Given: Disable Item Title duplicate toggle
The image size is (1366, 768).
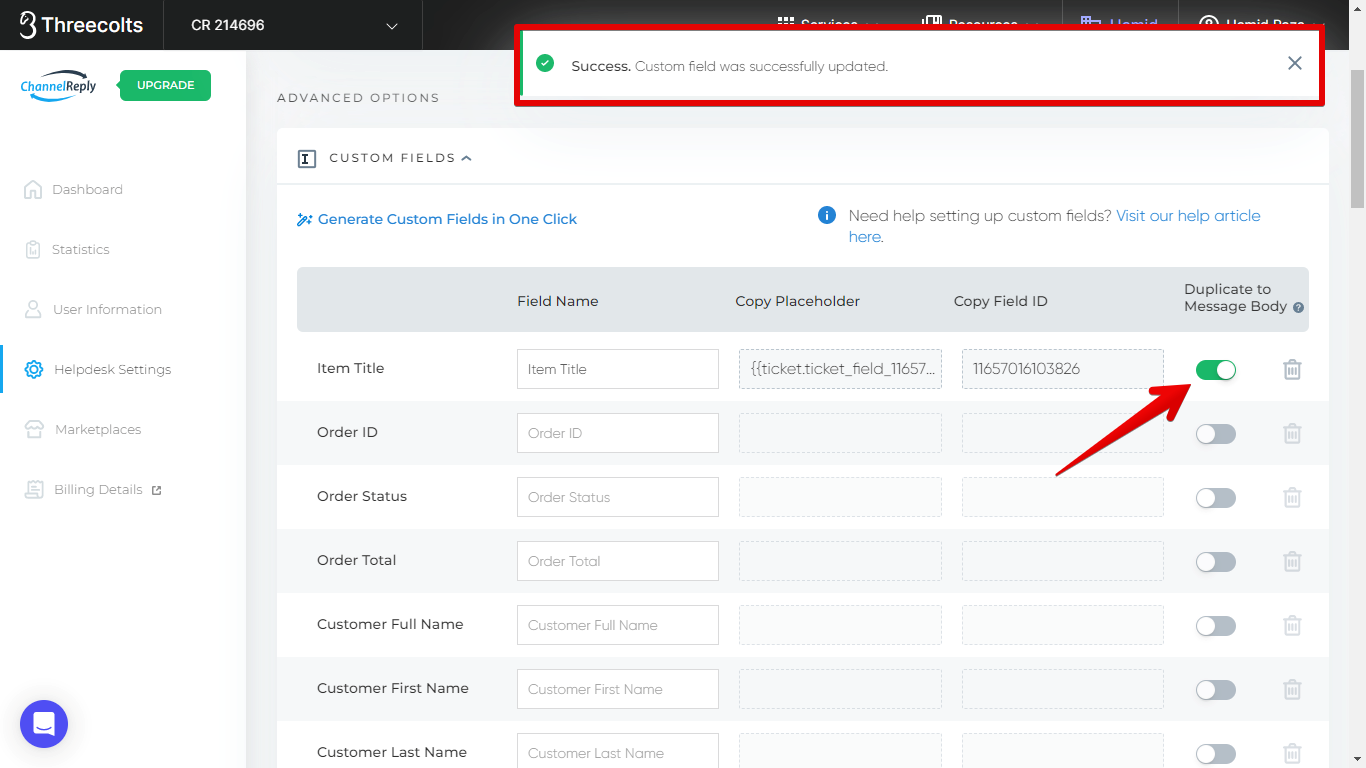Looking at the screenshot, I should click(1216, 370).
